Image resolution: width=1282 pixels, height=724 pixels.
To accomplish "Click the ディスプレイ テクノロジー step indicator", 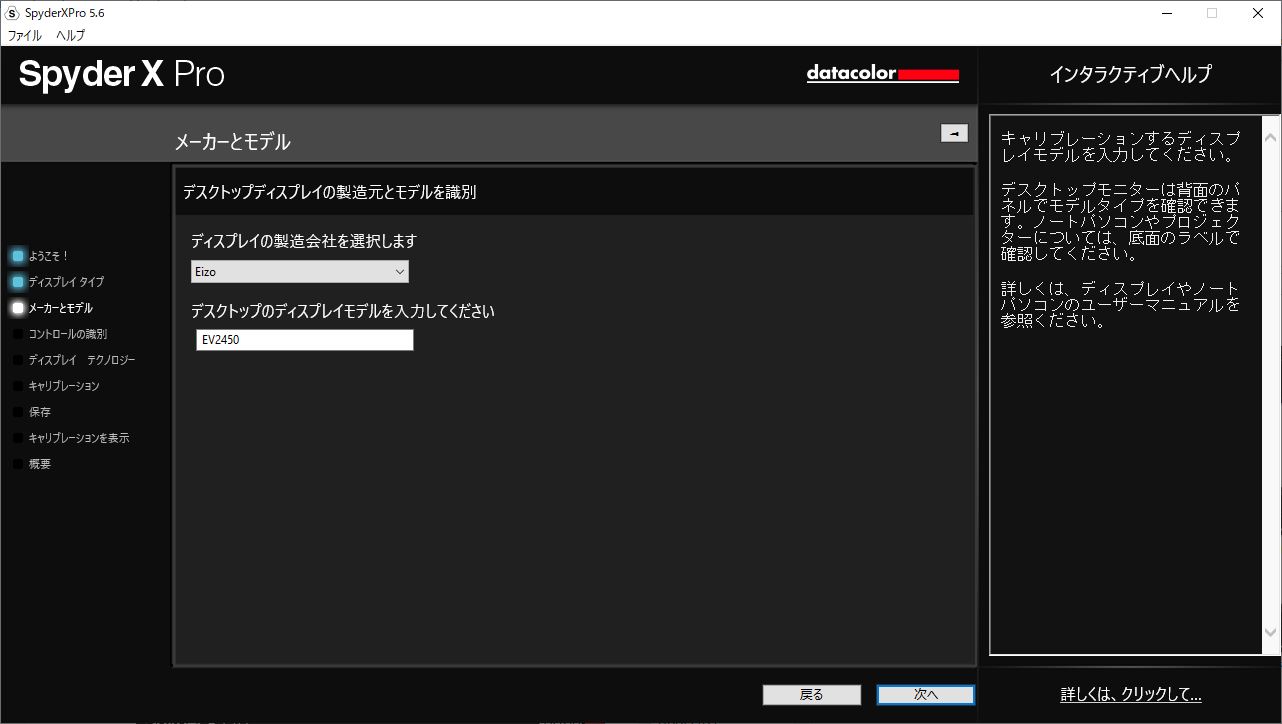I will [x=18, y=360].
